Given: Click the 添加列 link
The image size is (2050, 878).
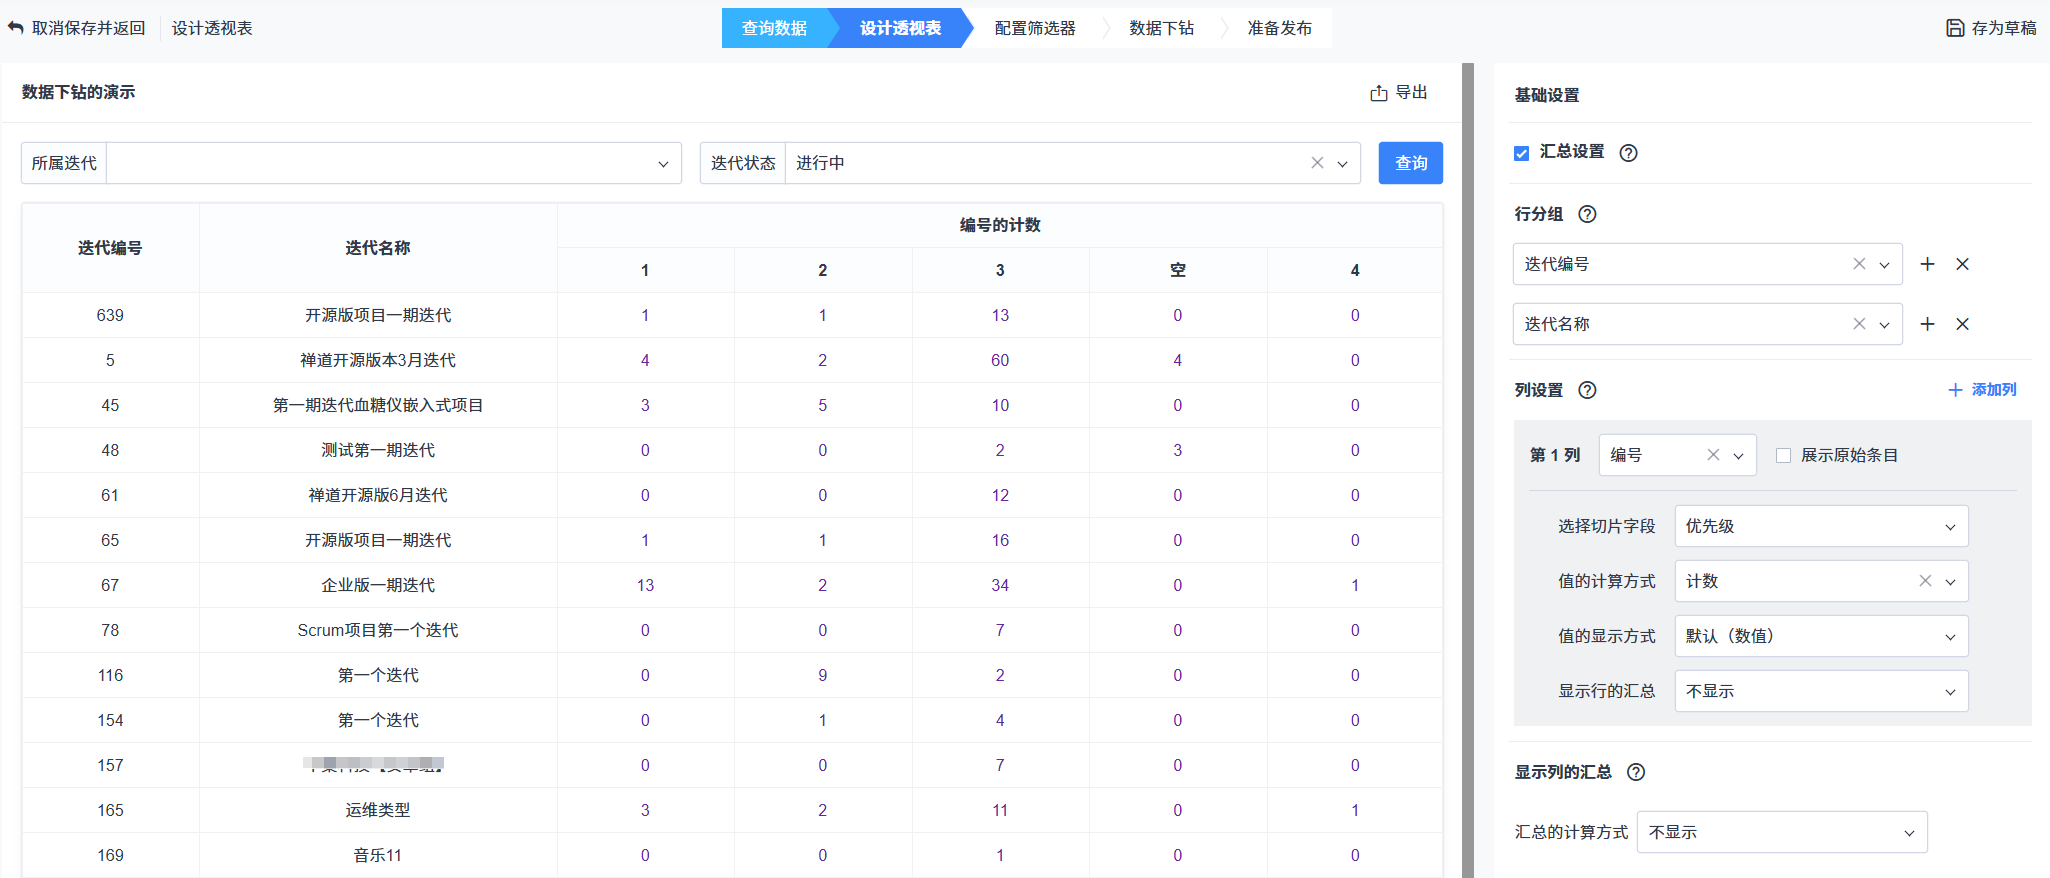Looking at the screenshot, I should [x=1982, y=390].
